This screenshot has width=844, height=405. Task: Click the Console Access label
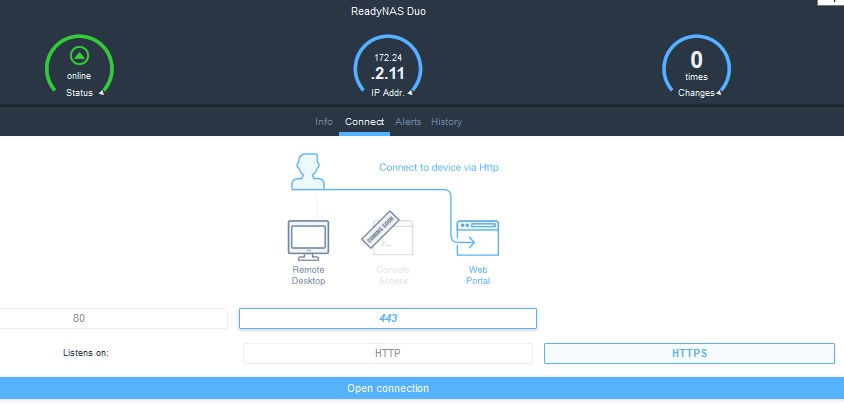coord(393,275)
